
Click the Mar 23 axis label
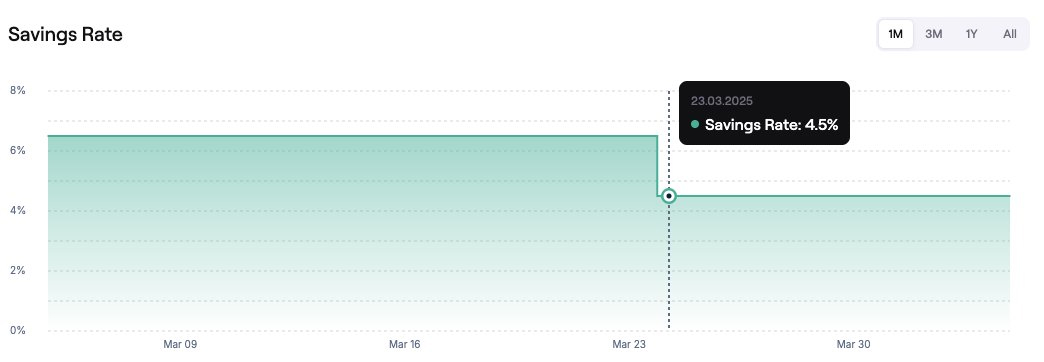[629, 345]
